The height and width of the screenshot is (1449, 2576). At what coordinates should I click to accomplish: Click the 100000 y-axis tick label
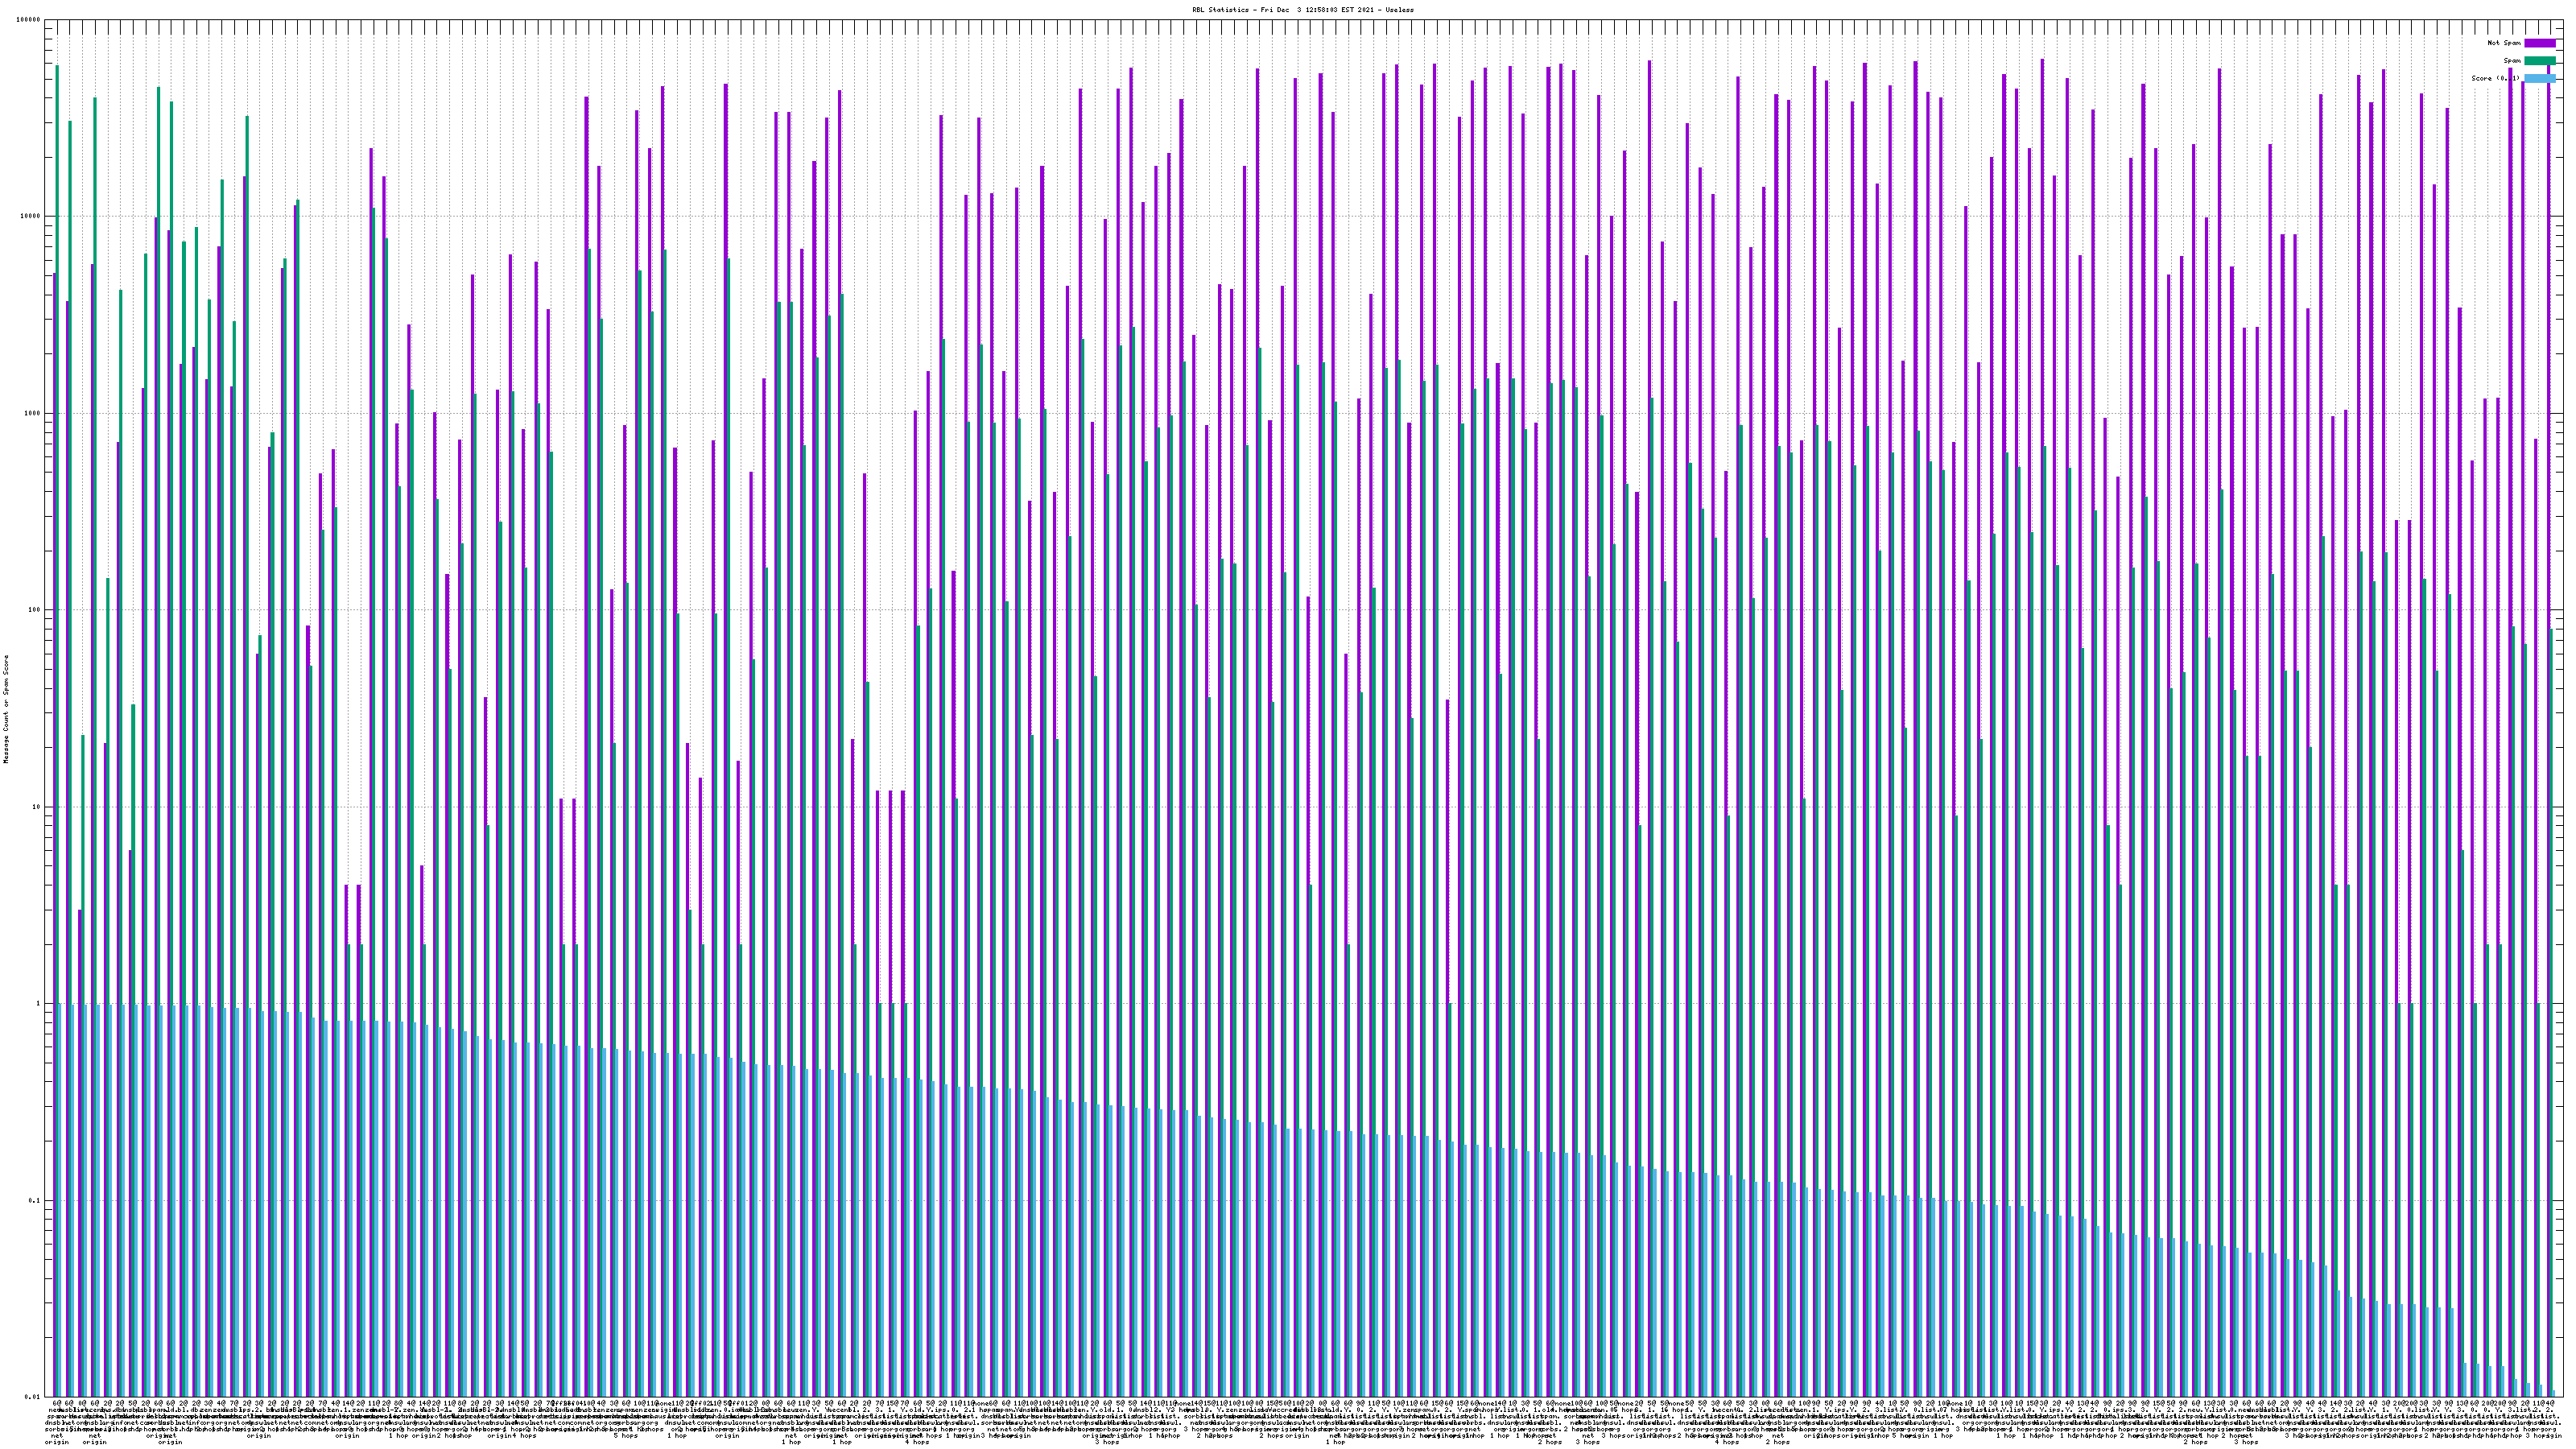coord(29,20)
